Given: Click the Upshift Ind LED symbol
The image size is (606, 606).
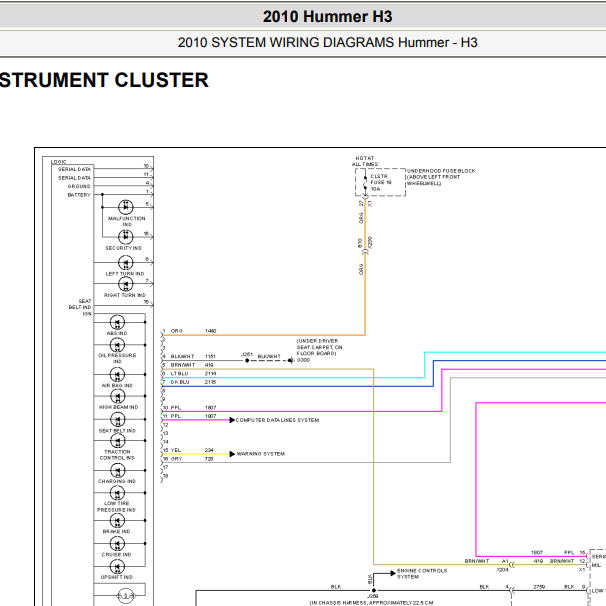Looking at the screenshot, I should pyautogui.click(x=117, y=567).
